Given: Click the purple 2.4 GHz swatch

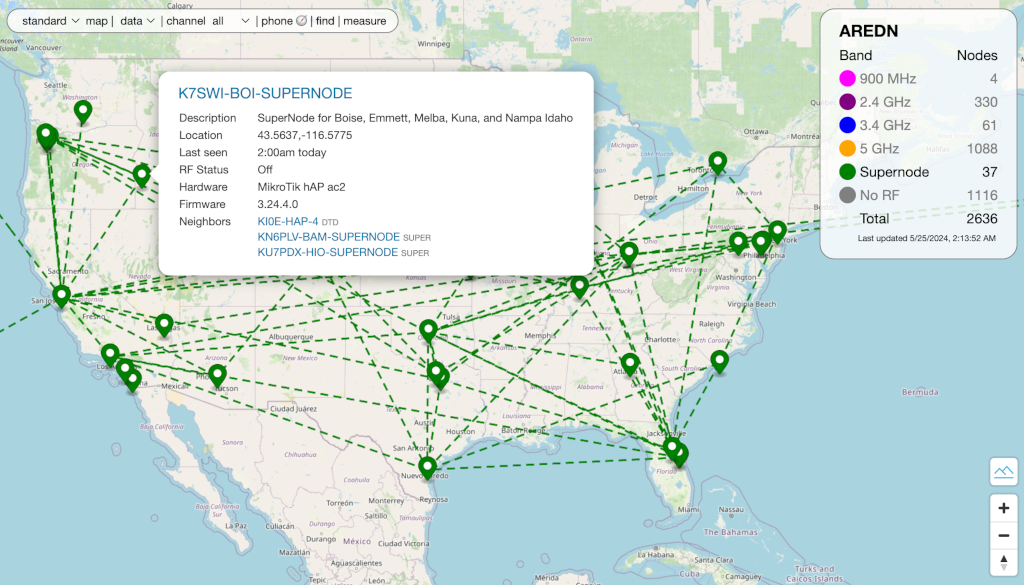Looking at the screenshot, I should (847, 102).
